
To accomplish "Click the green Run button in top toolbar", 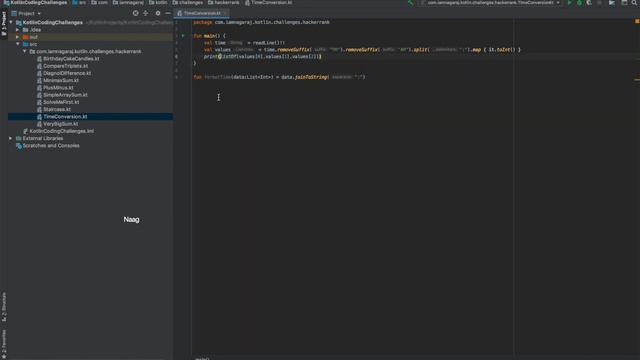I will [x=569, y=3].
